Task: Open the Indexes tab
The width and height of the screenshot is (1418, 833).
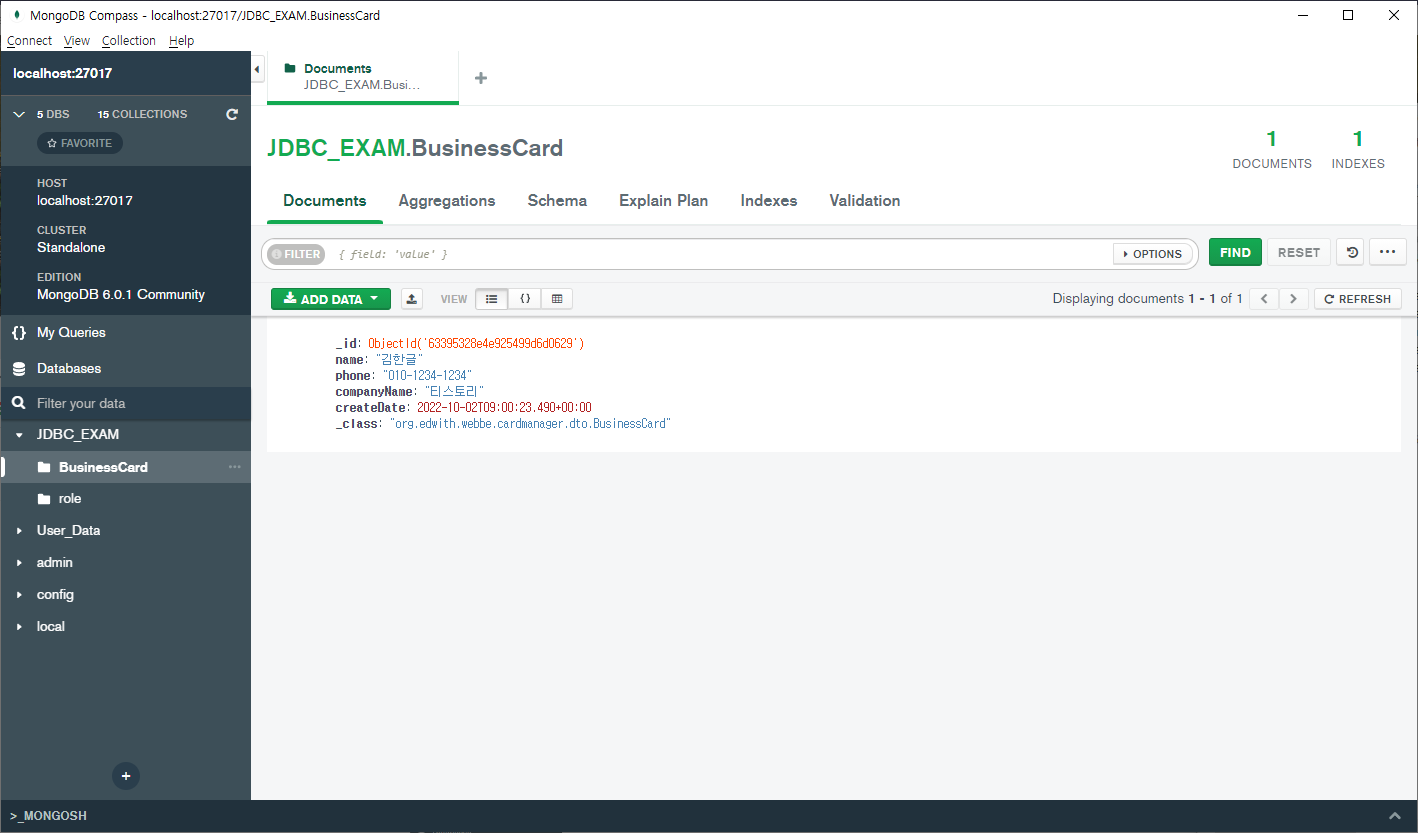Action: (769, 201)
